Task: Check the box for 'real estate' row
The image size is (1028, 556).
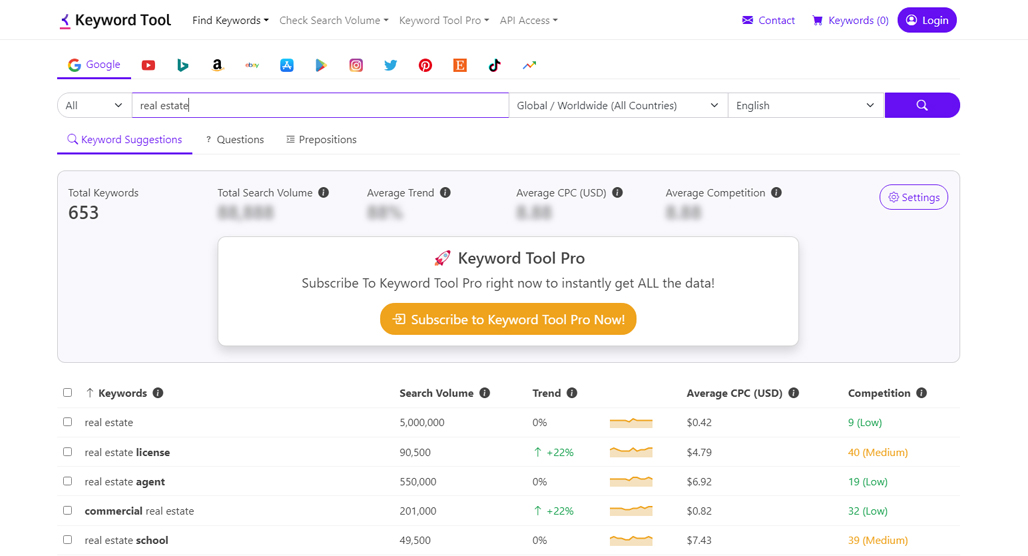Action: [x=68, y=422]
